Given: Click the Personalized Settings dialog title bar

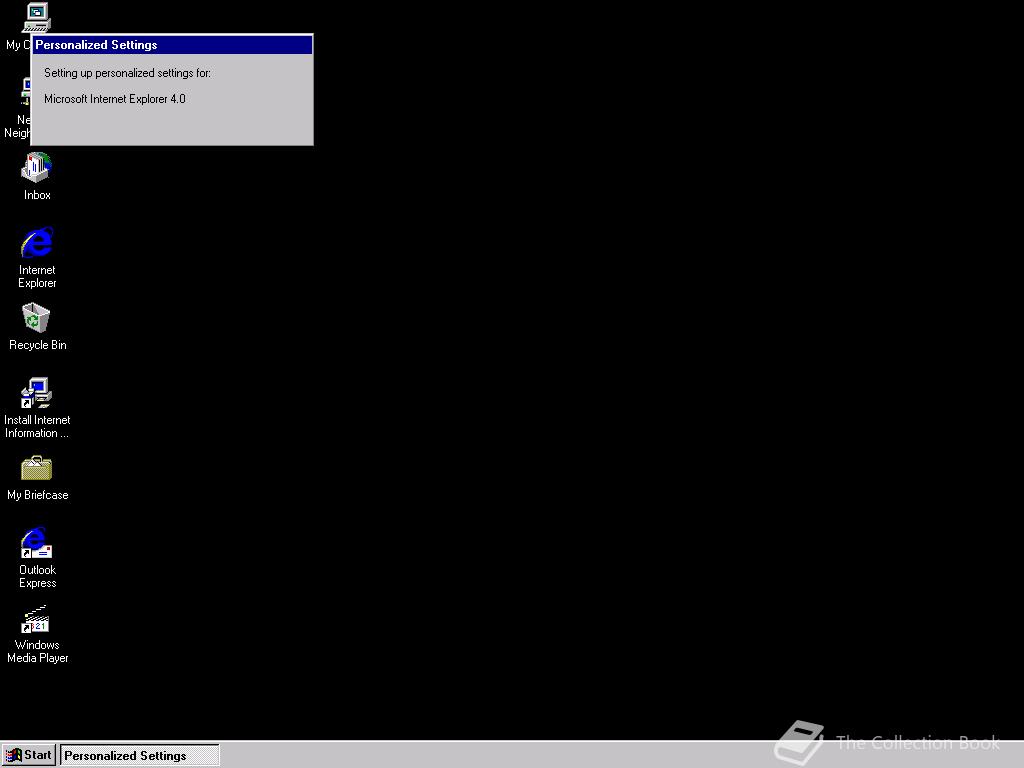Looking at the screenshot, I should [x=172, y=44].
